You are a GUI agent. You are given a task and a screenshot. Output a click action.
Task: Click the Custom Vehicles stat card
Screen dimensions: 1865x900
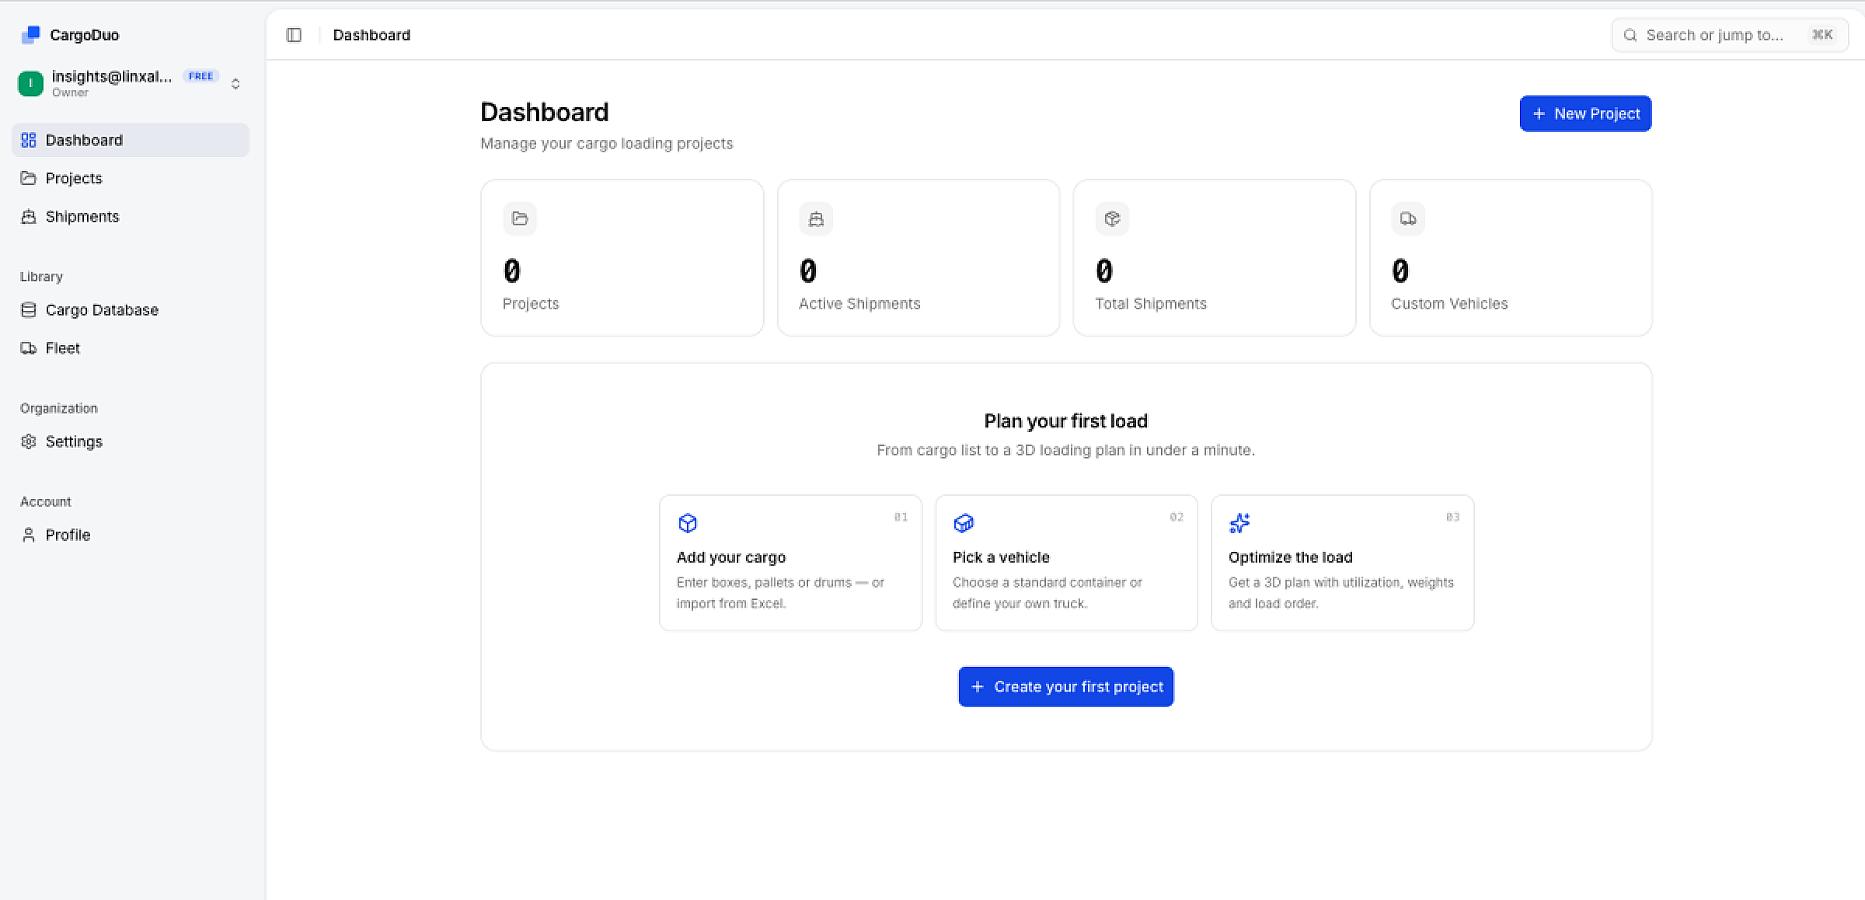[1510, 258]
